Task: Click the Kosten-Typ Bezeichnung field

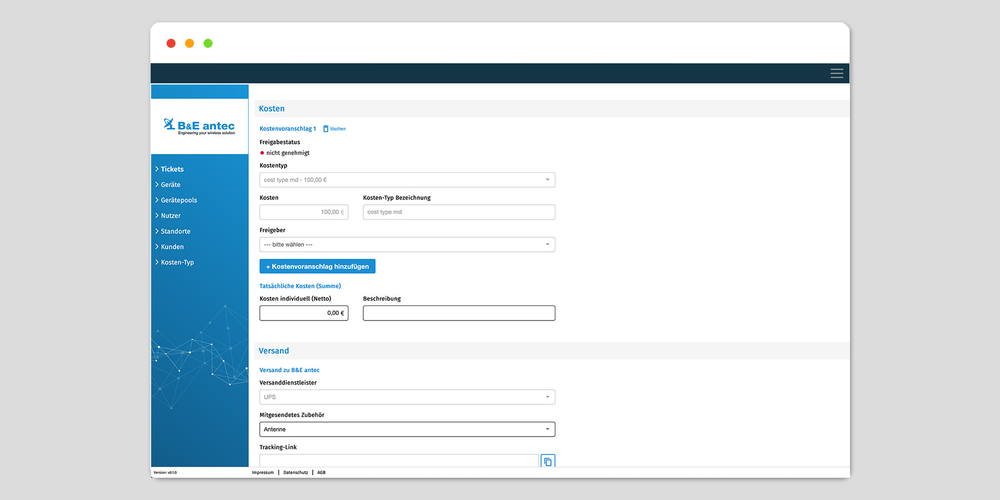Action: [x=459, y=212]
